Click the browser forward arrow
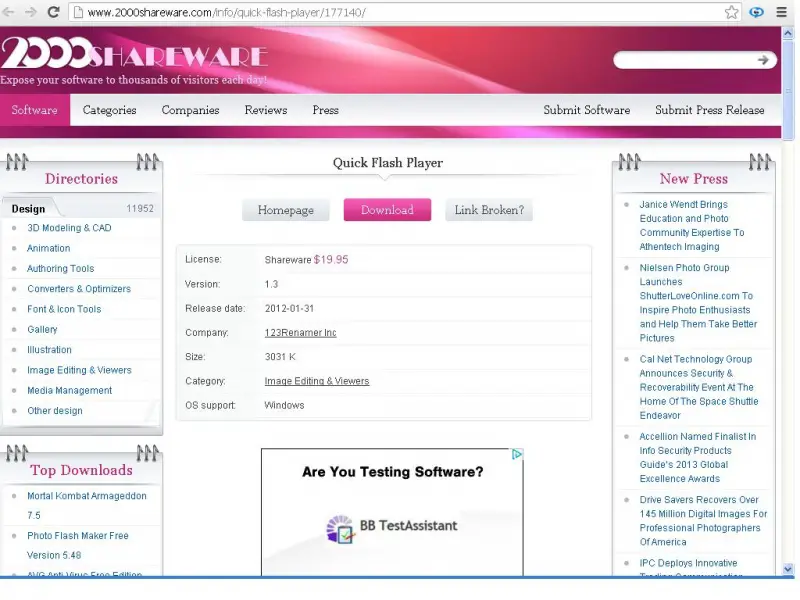 (31, 12)
